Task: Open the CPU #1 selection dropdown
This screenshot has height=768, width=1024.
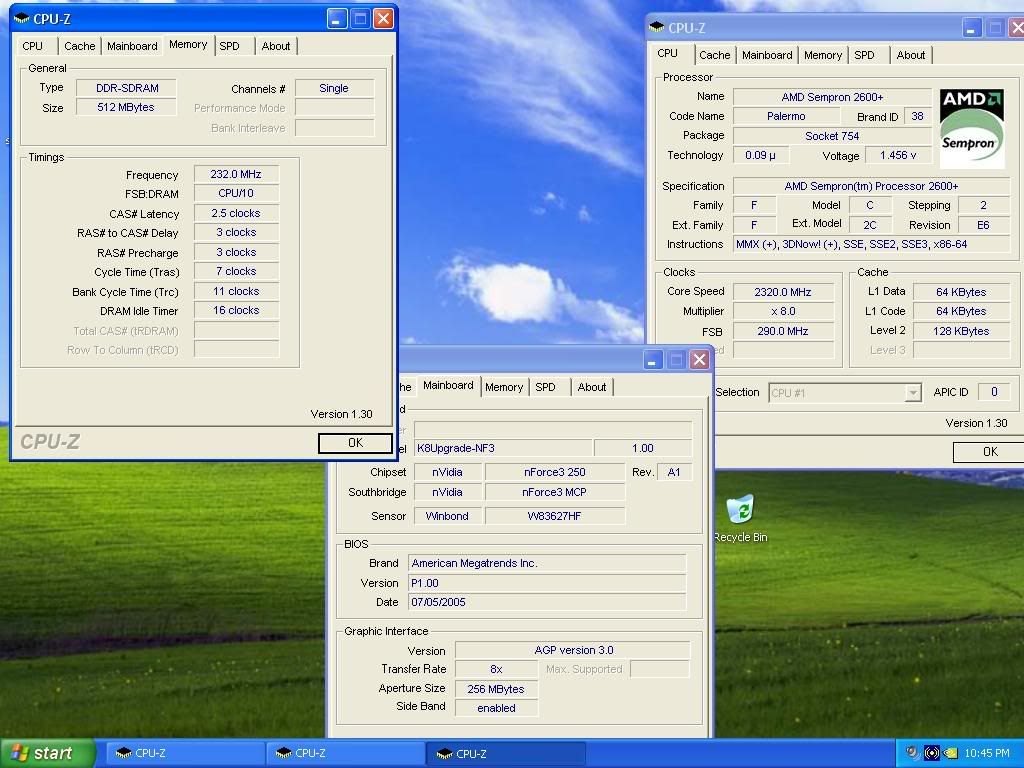Action: tap(845, 392)
